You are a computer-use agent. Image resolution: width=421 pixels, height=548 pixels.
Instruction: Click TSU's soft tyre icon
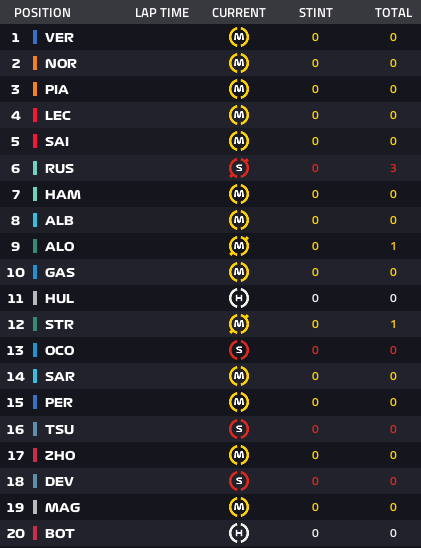[239, 429]
